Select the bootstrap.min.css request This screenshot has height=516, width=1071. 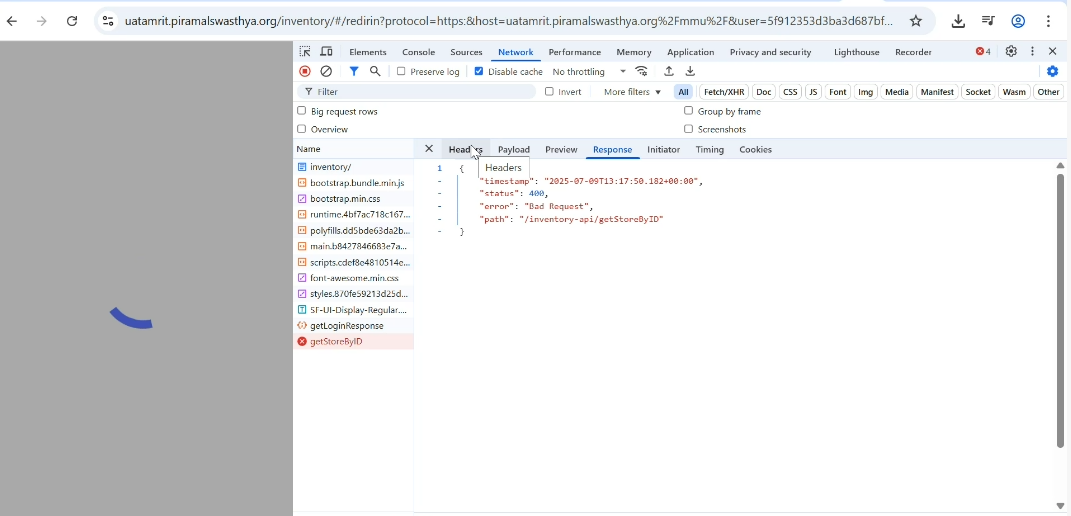point(353,199)
